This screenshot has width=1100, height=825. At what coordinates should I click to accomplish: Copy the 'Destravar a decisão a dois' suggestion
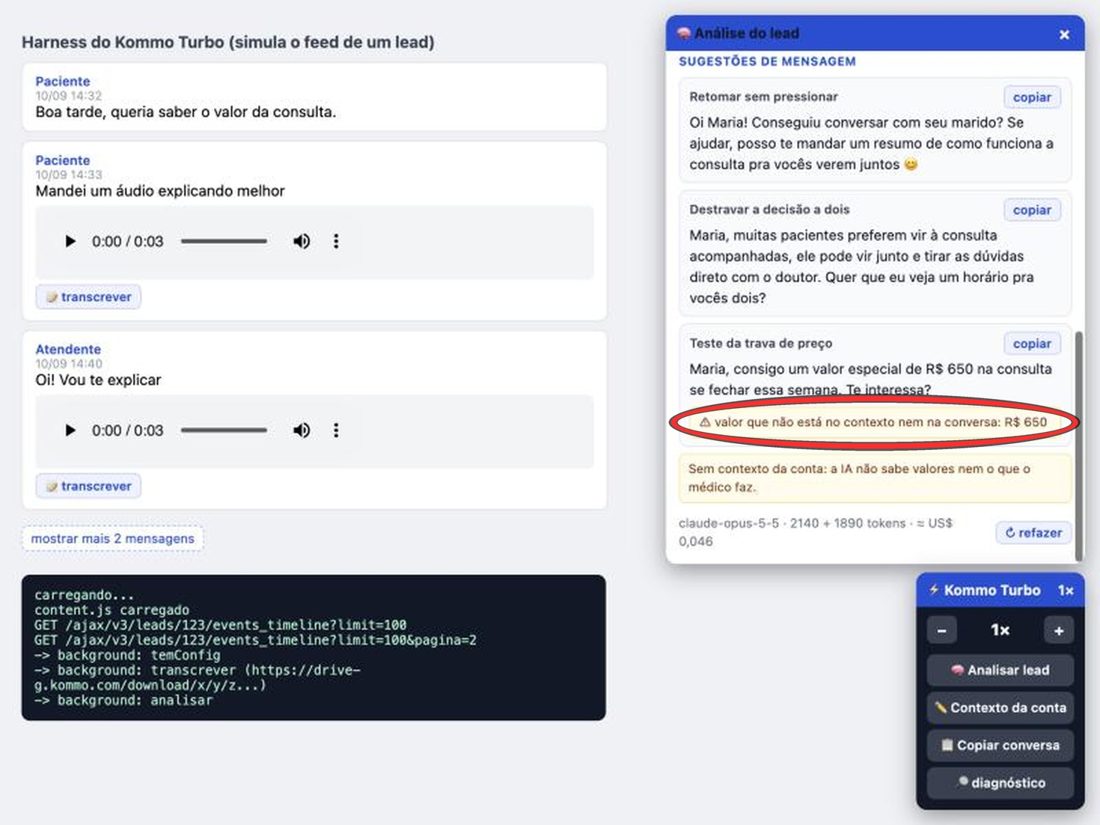coord(1032,210)
